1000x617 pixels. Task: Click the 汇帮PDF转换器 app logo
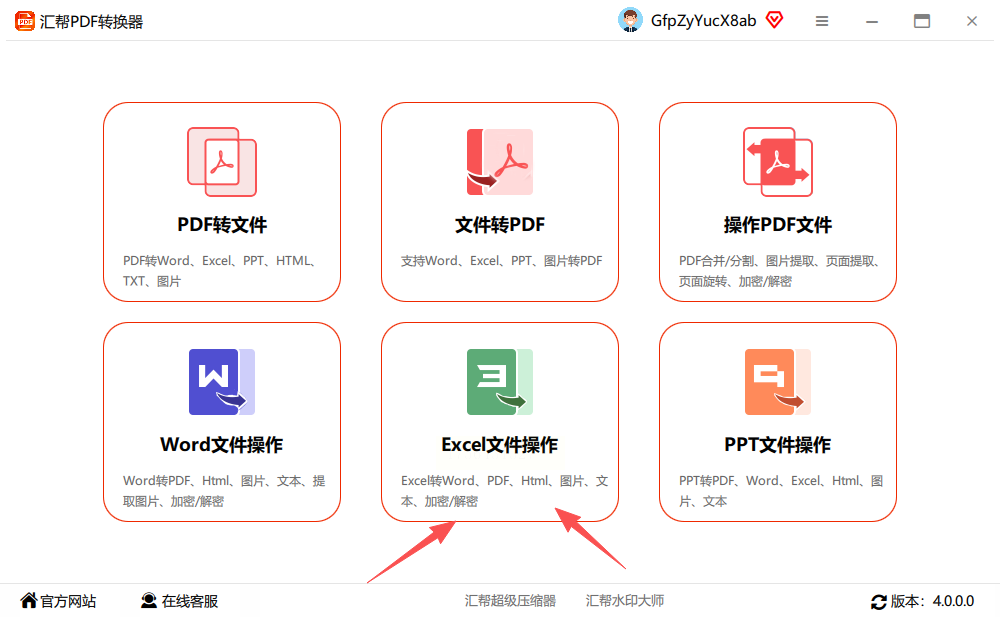tap(25, 21)
